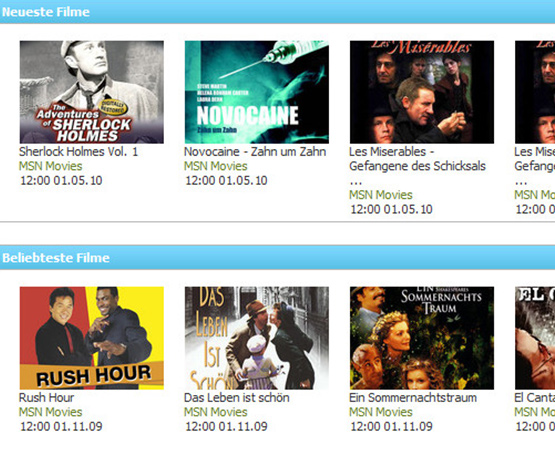Open the Sherlock Holmes Vol. 1 poster thumbnail
Image resolution: width=555 pixels, height=450 pixels.
[x=92, y=92]
